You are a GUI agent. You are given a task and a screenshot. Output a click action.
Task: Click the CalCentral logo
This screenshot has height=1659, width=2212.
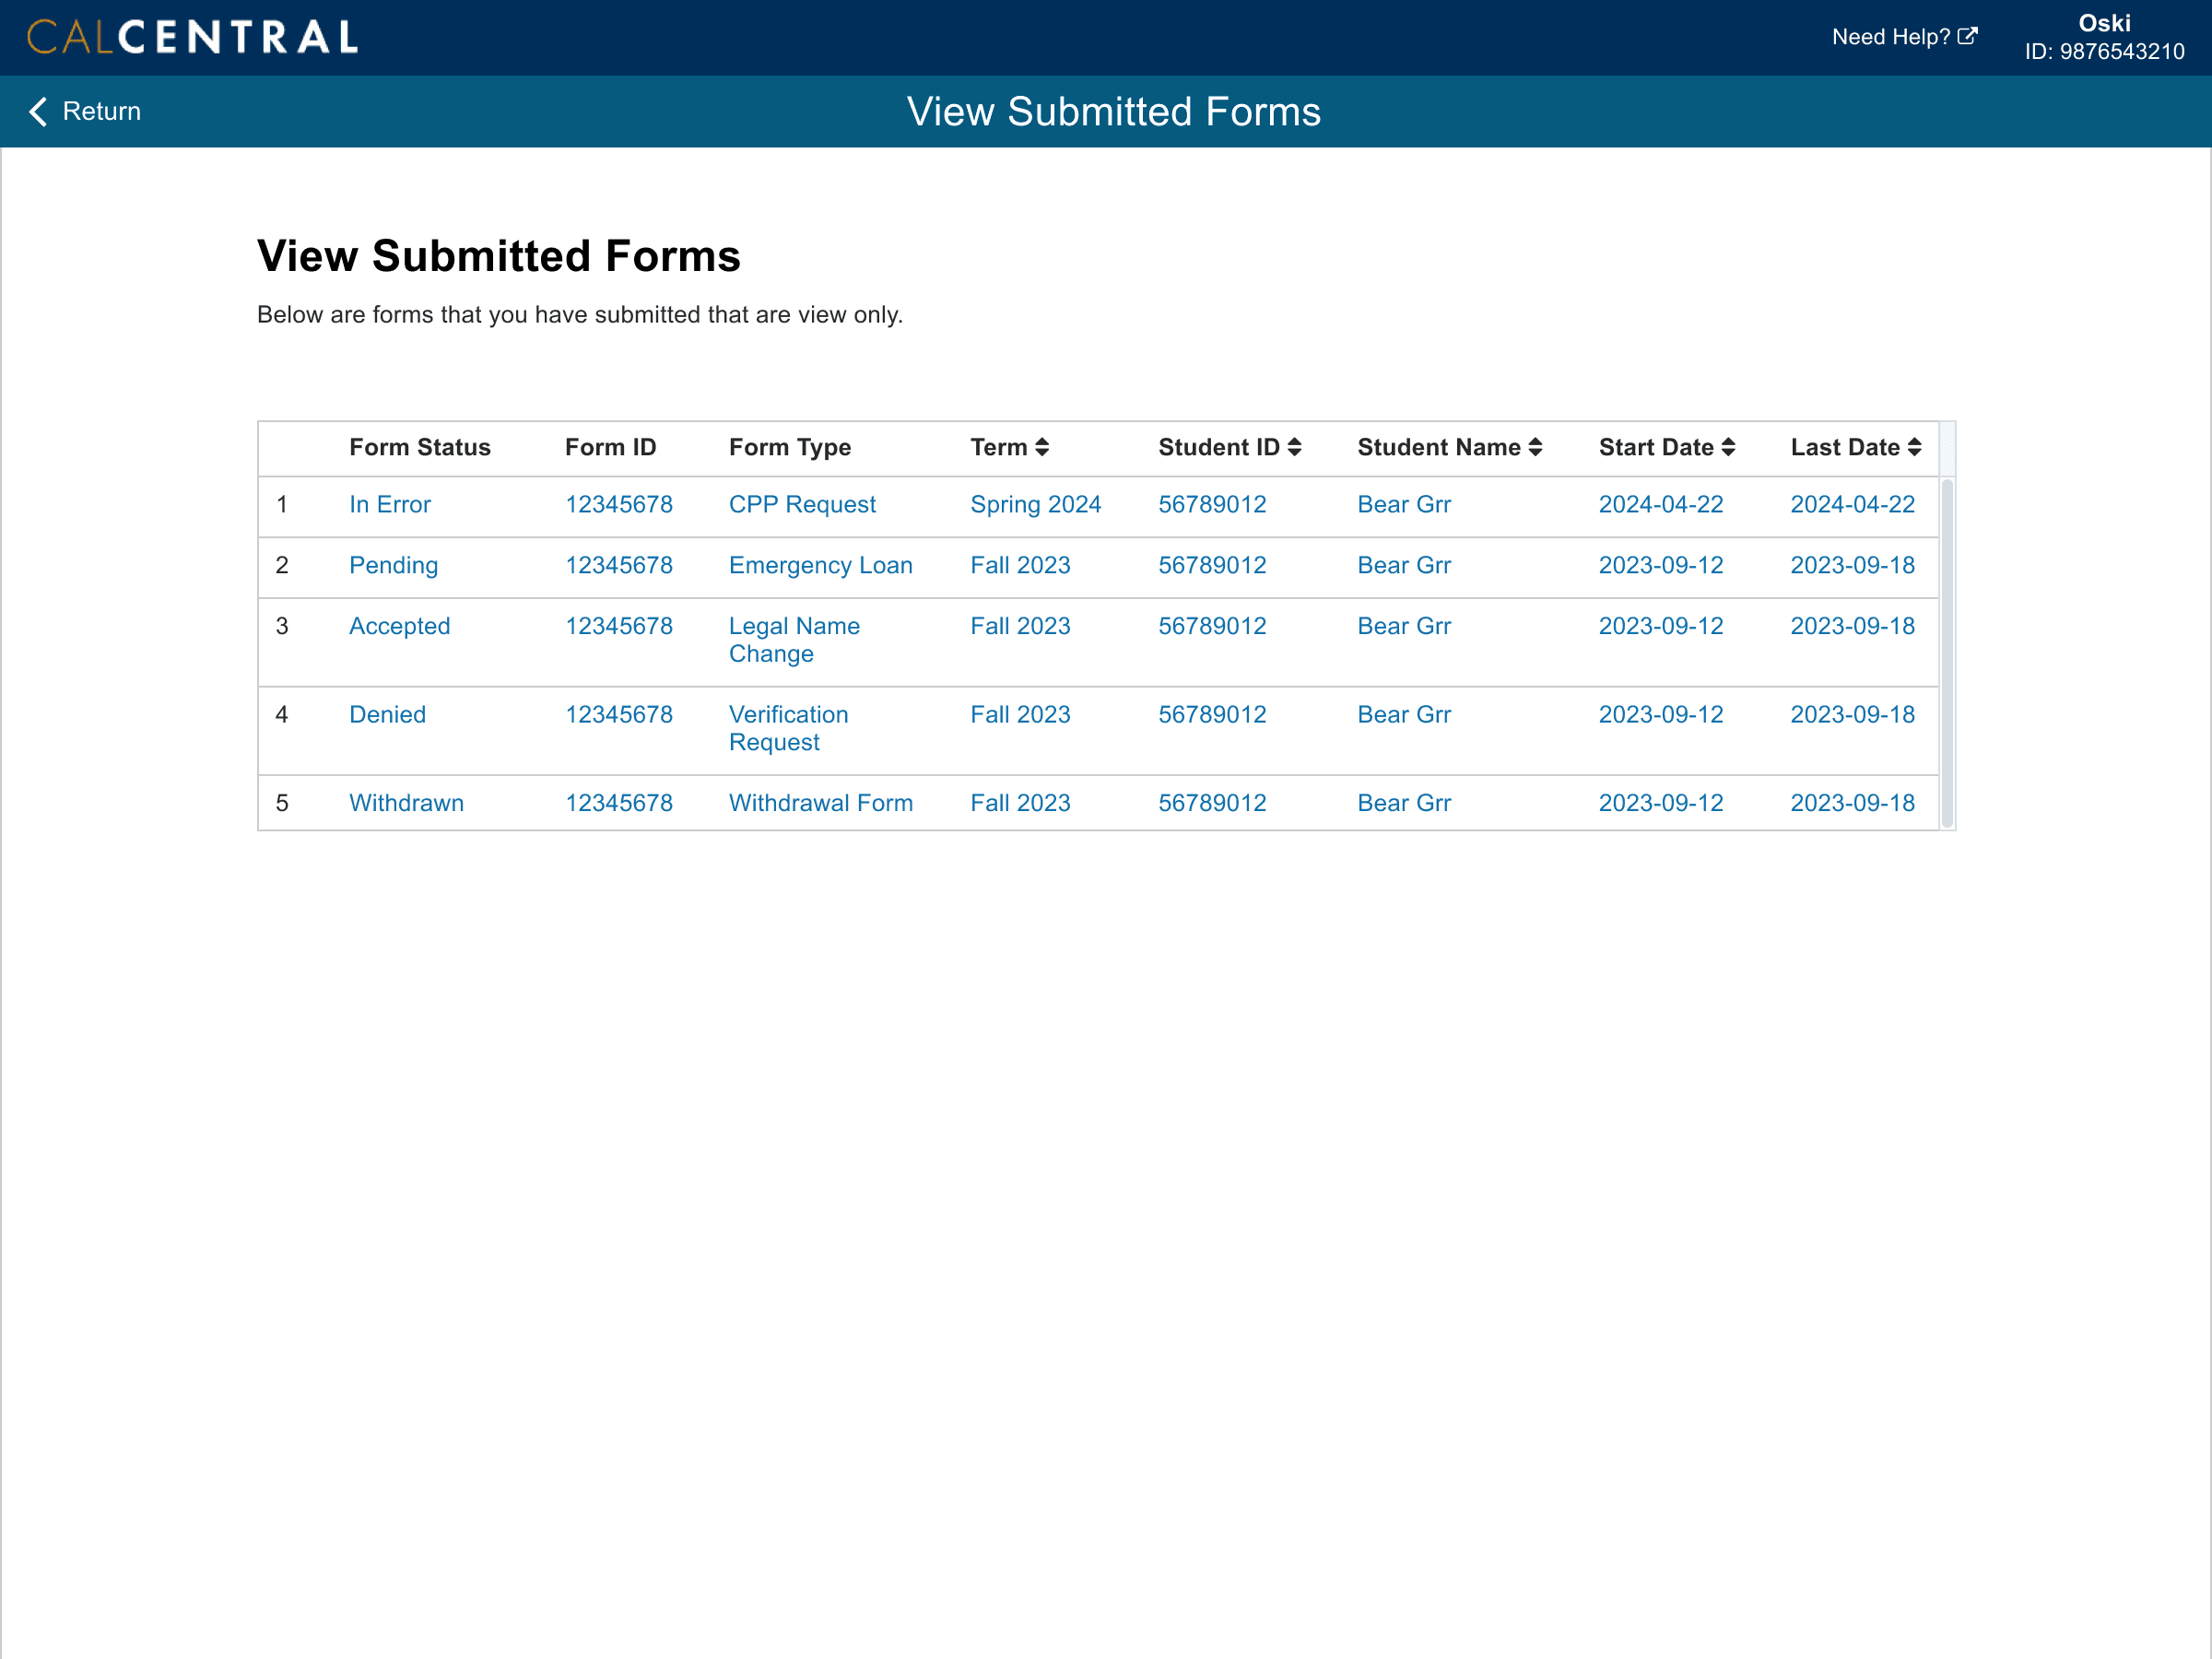(x=192, y=37)
